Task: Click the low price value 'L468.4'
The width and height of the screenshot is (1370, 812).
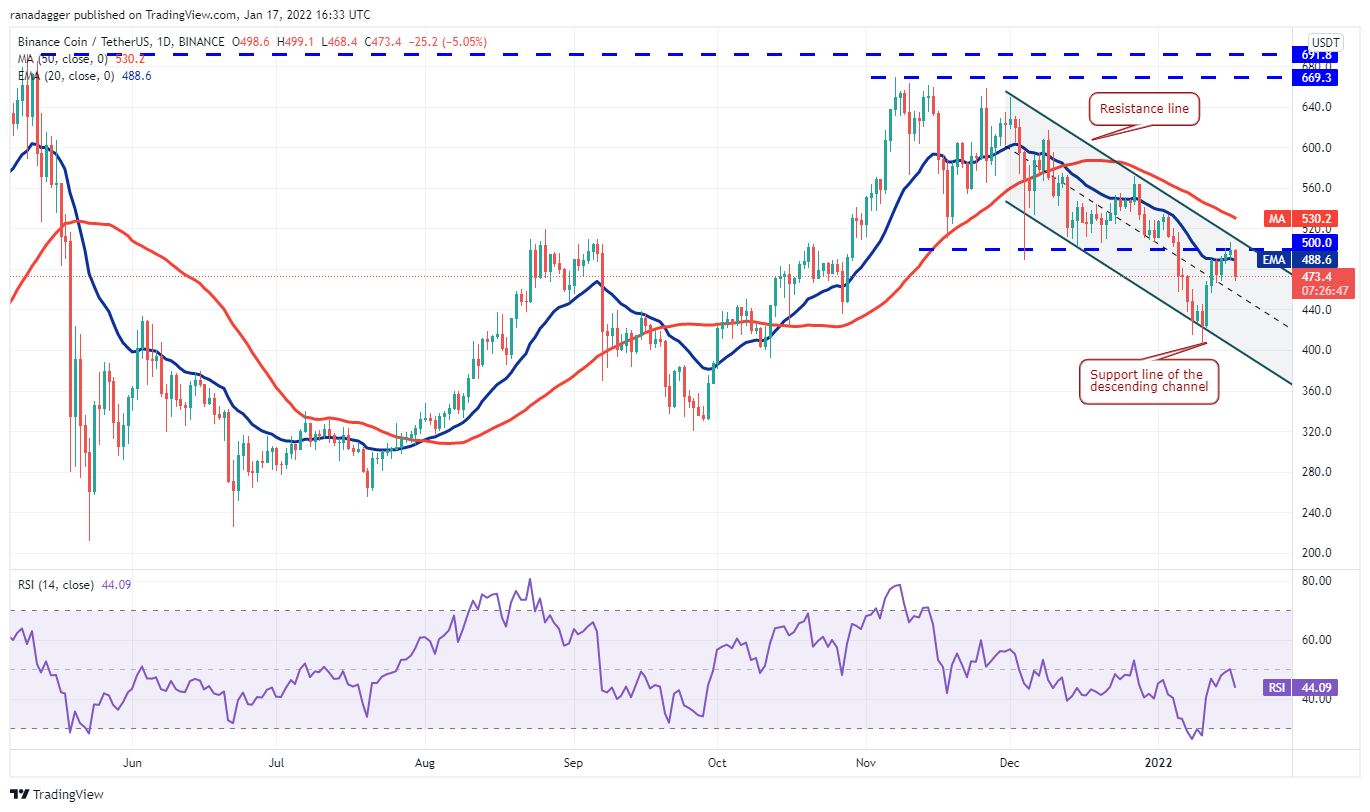Action: (337, 42)
